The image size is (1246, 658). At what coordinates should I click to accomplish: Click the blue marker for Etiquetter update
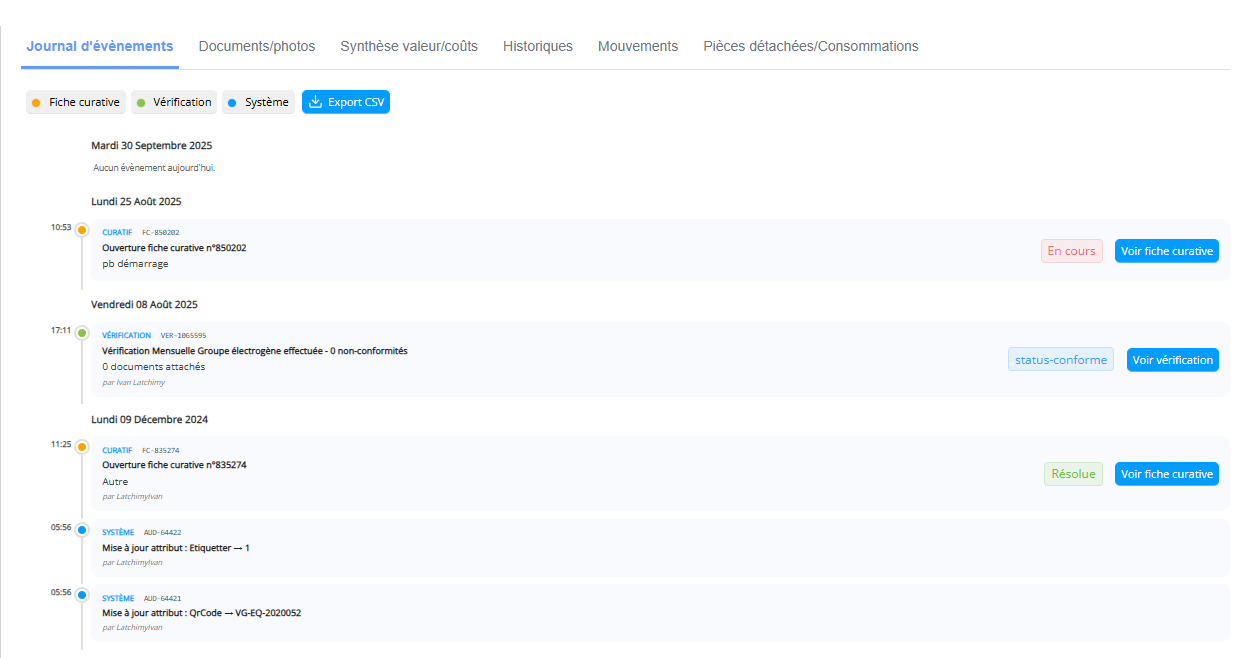(82, 529)
